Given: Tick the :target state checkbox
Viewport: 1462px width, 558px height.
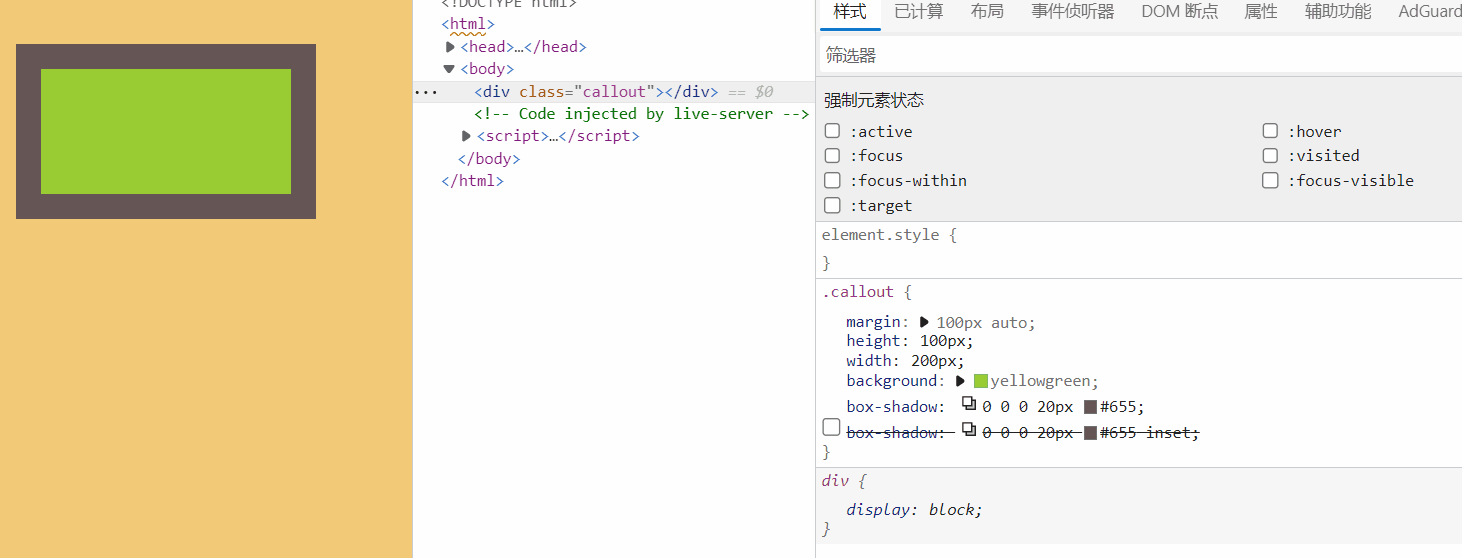Looking at the screenshot, I should (832, 205).
